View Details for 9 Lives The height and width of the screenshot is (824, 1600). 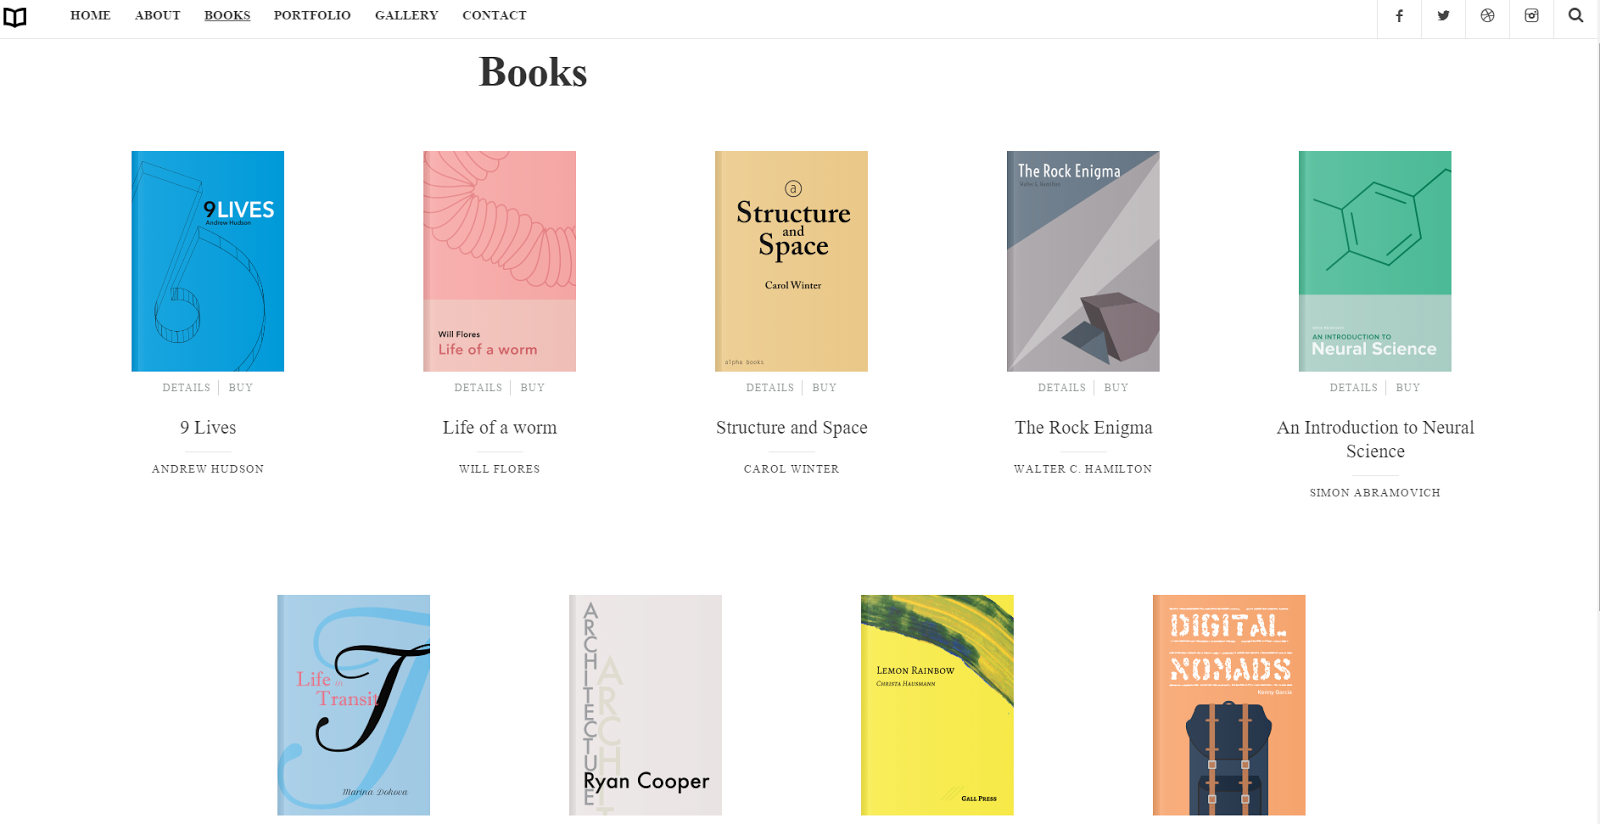pyautogui.click(x=186, y=388)
